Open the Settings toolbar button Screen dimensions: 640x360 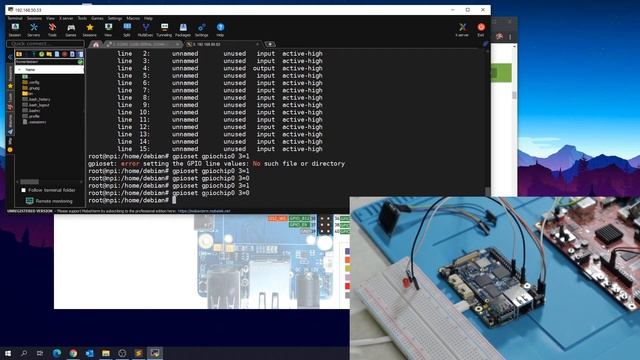[202, 30]
